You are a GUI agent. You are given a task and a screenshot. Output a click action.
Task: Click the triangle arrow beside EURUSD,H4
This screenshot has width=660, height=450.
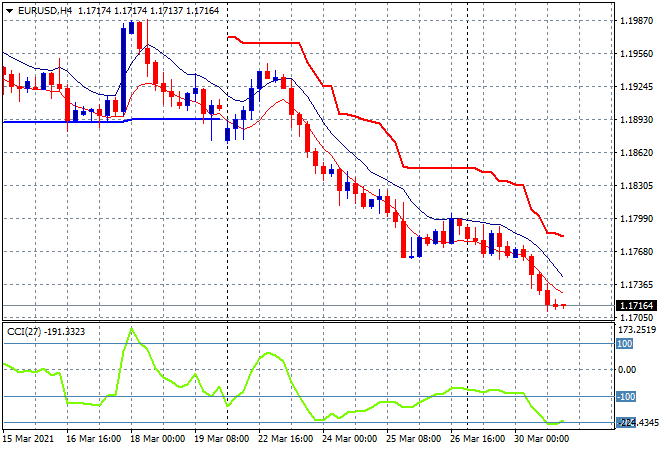pos(9,10)
